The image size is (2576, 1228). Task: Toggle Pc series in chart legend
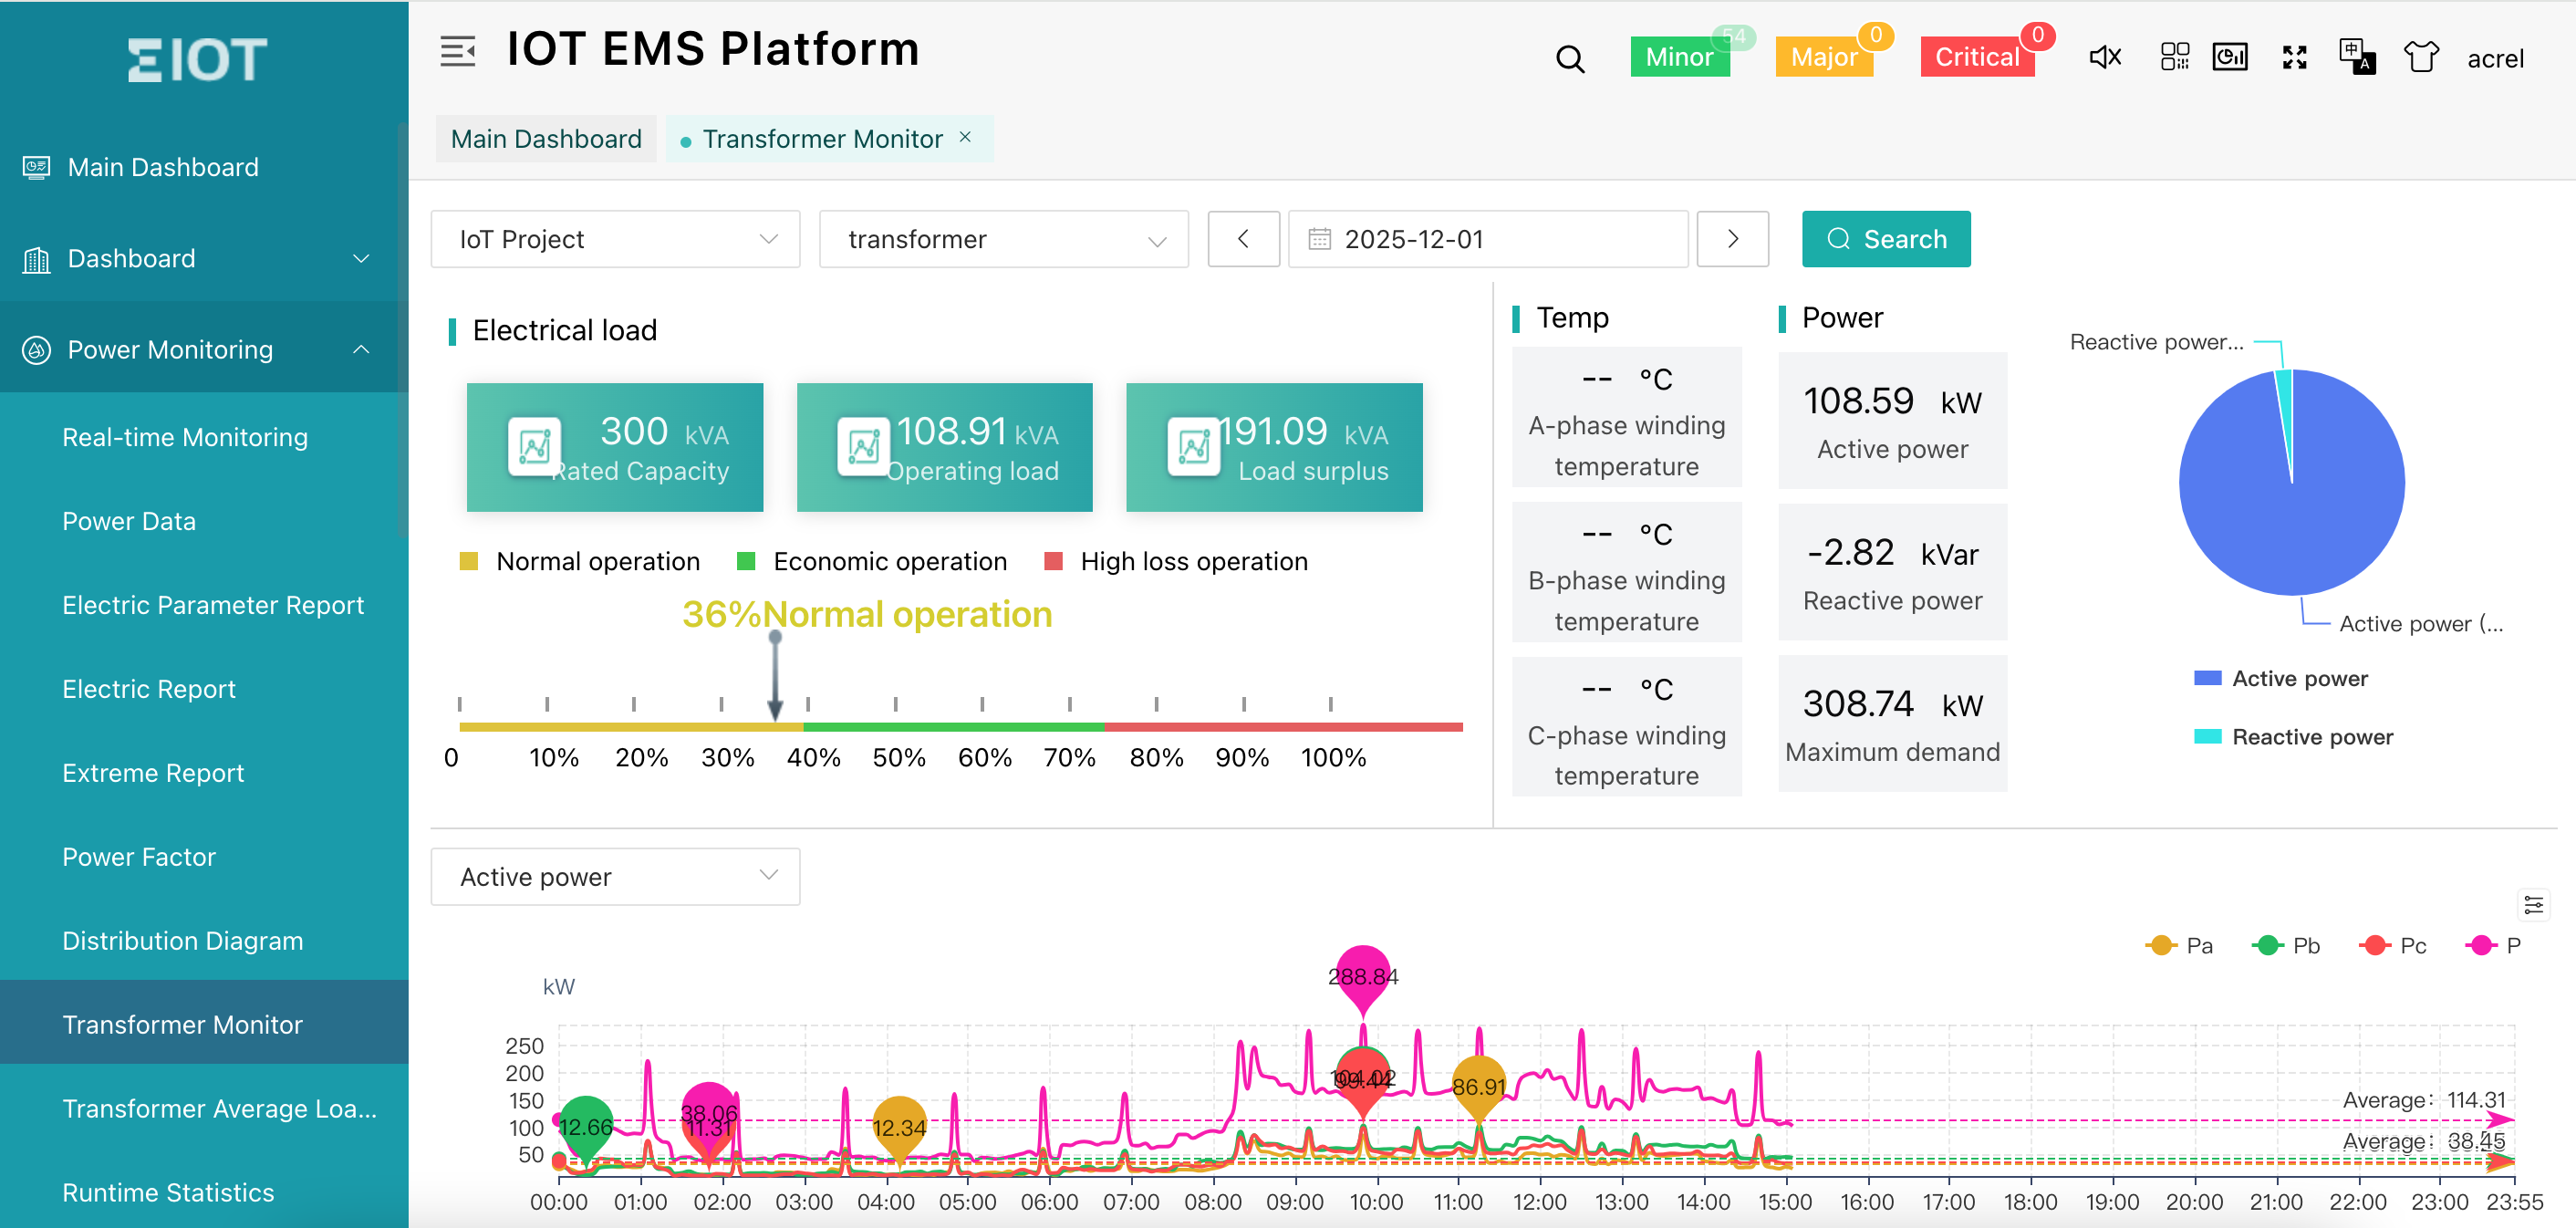pyautogui.click(x=2394, y=945)
